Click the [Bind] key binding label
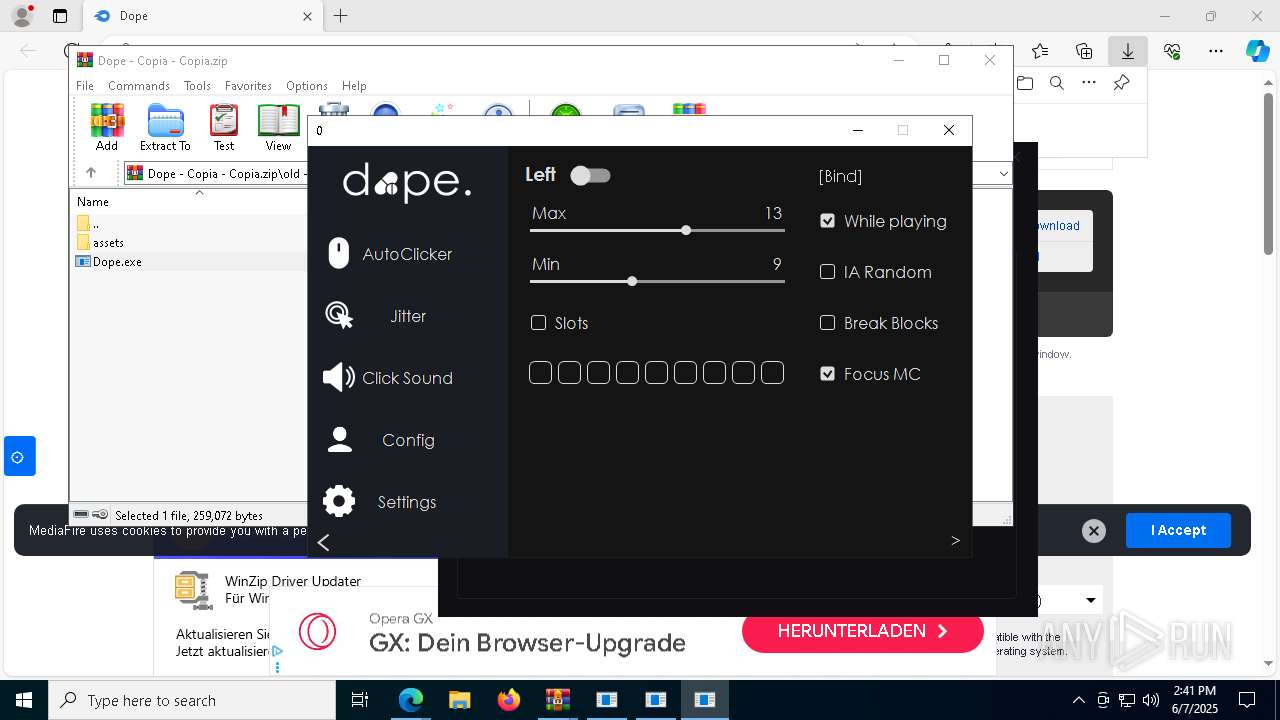Image resolution: width=1280 pixels, height=720 pixels. pyautogui.click(x=840, y=176)
